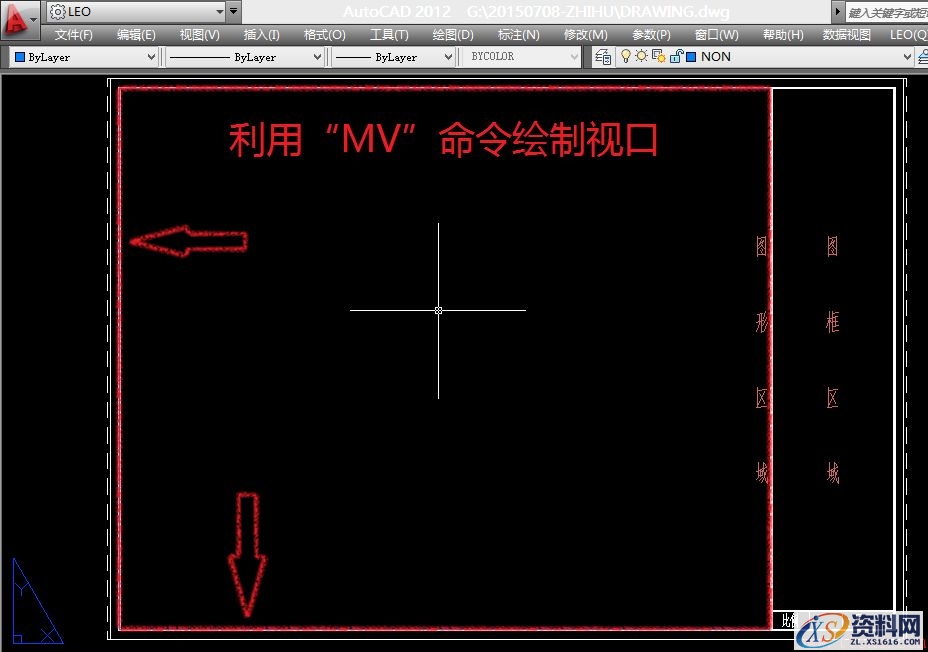Toggle the padlock to lock layer NON
Screen dimensions: 928x652
(x=674, y=56)
